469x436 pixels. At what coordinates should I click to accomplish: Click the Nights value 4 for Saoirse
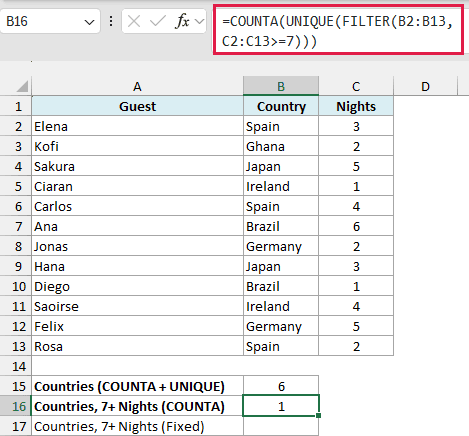pos(356,306)
